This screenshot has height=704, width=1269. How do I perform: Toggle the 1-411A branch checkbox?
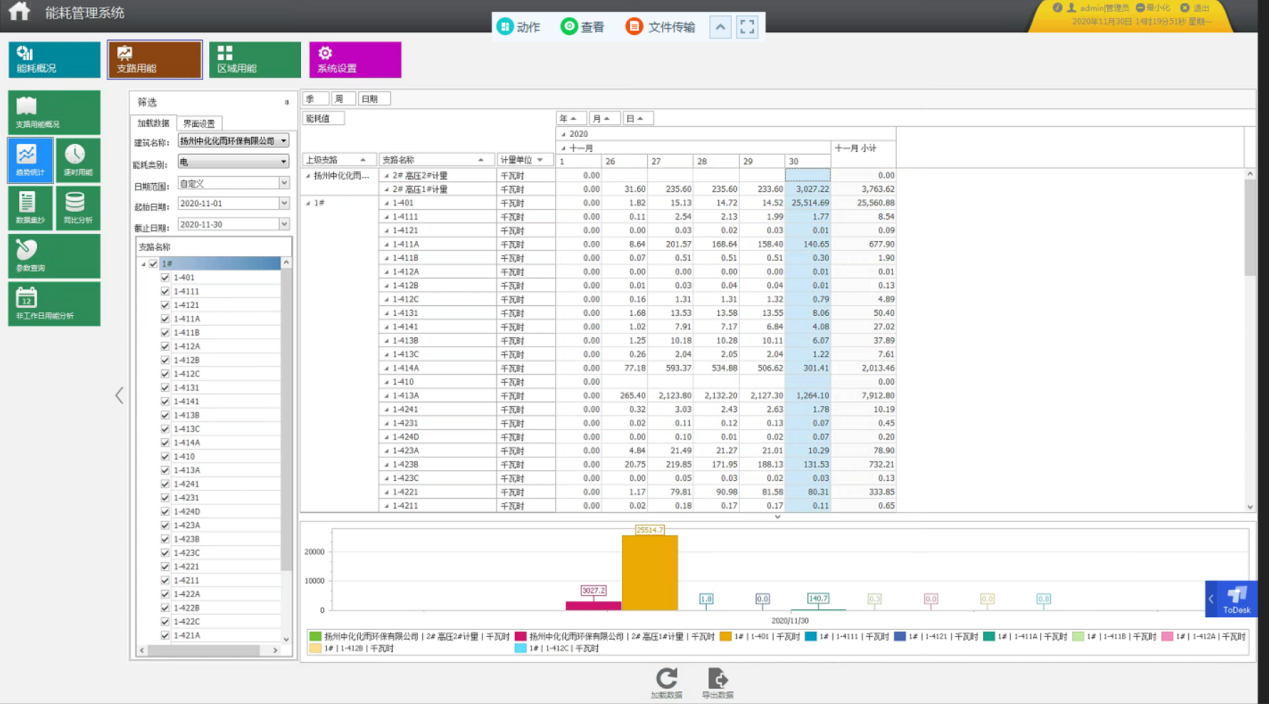165,319
